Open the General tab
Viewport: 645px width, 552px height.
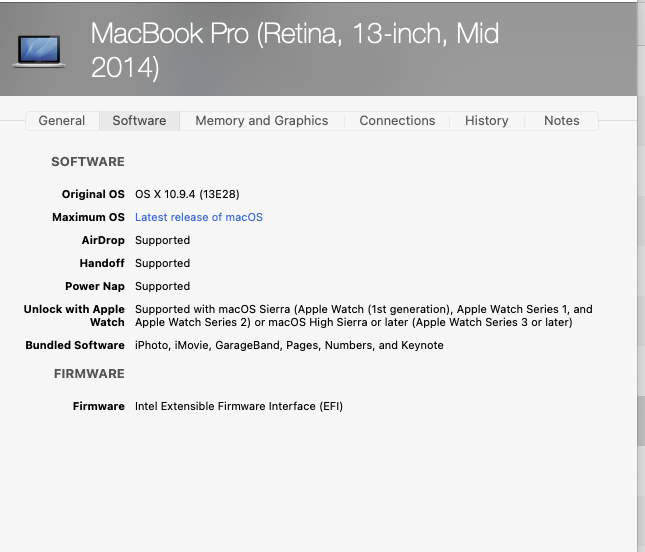point(62,121)
